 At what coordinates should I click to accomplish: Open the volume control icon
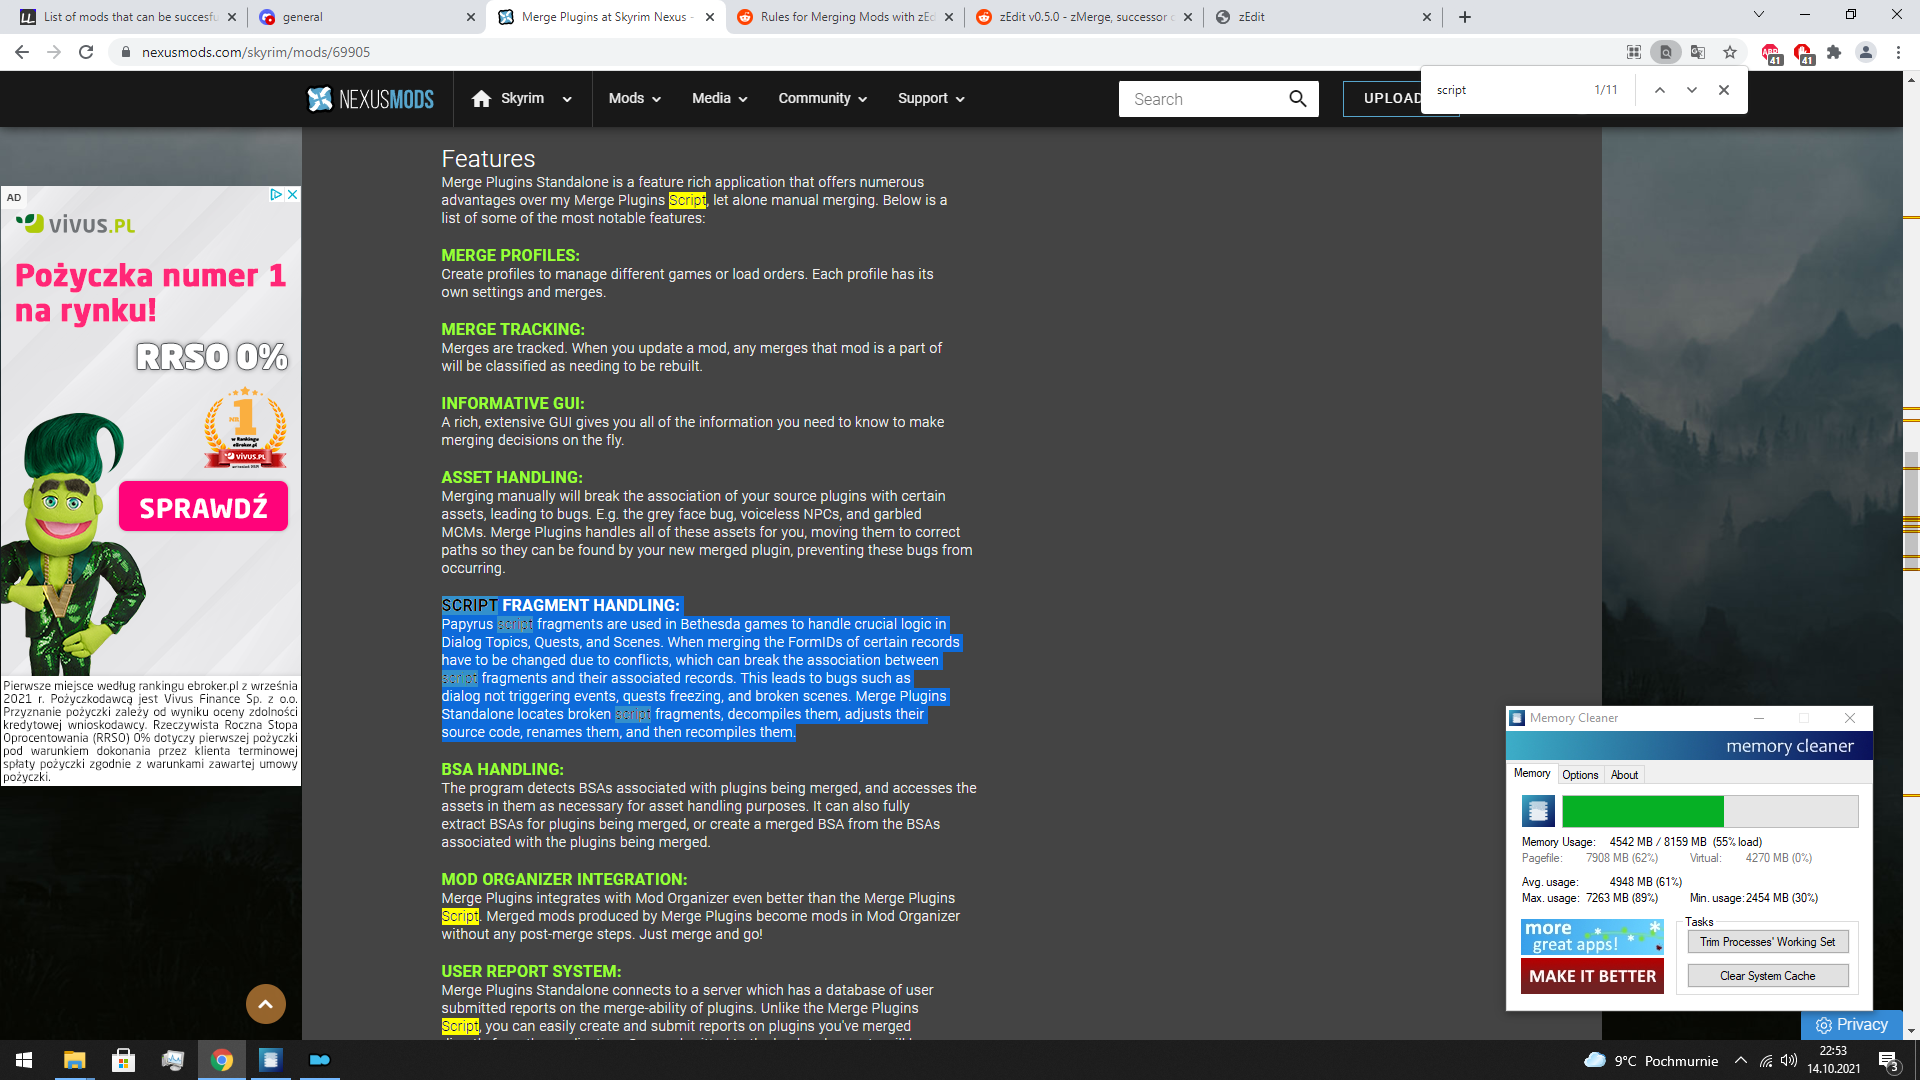point(1789,1060)
